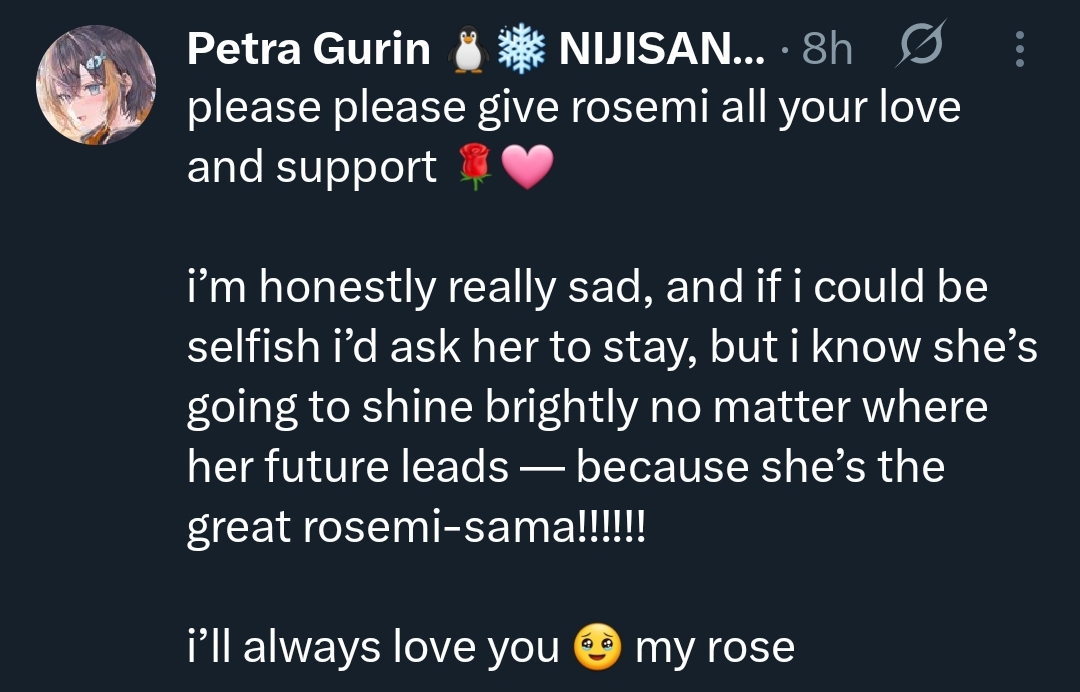Open the three-dot more options menu
This screenshot has height=692, width=1080.
(1020, 49)
